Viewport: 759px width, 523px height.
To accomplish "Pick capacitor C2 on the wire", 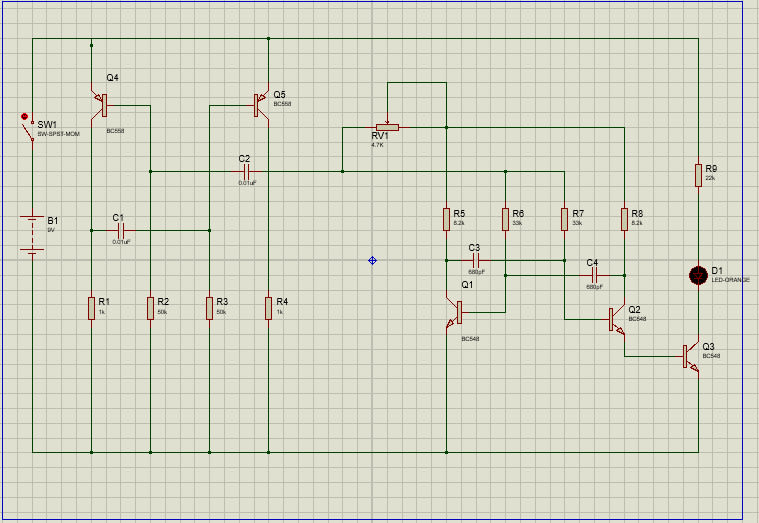I will 246,172.
